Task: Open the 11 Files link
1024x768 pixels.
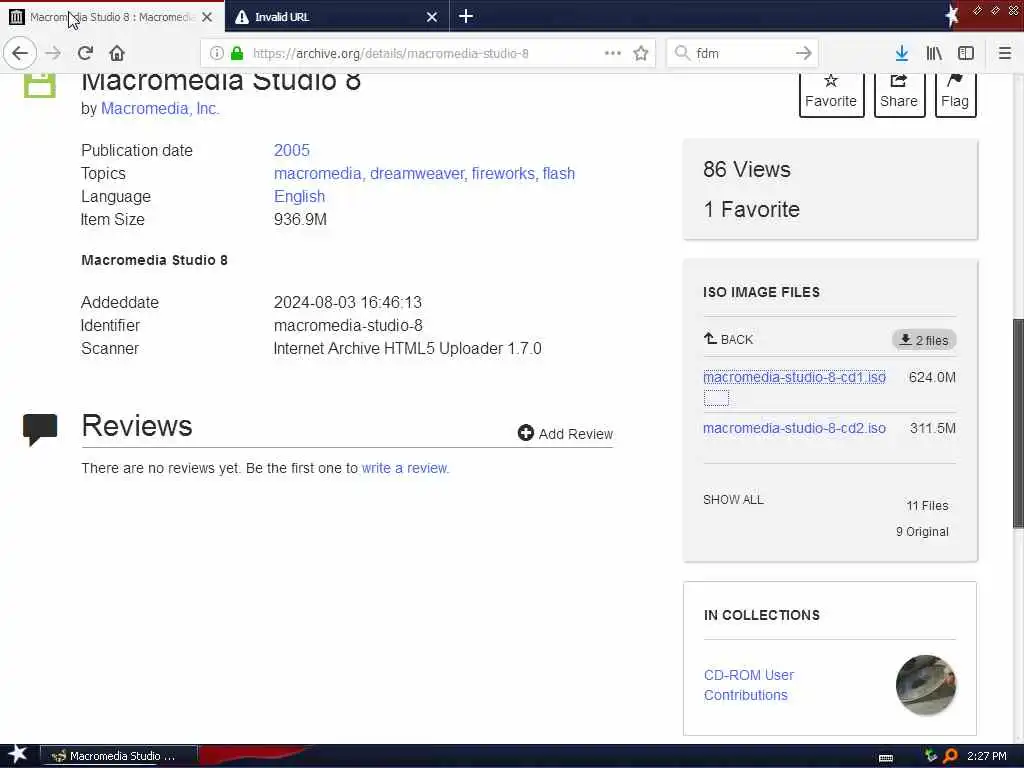Action: [927, 505]
